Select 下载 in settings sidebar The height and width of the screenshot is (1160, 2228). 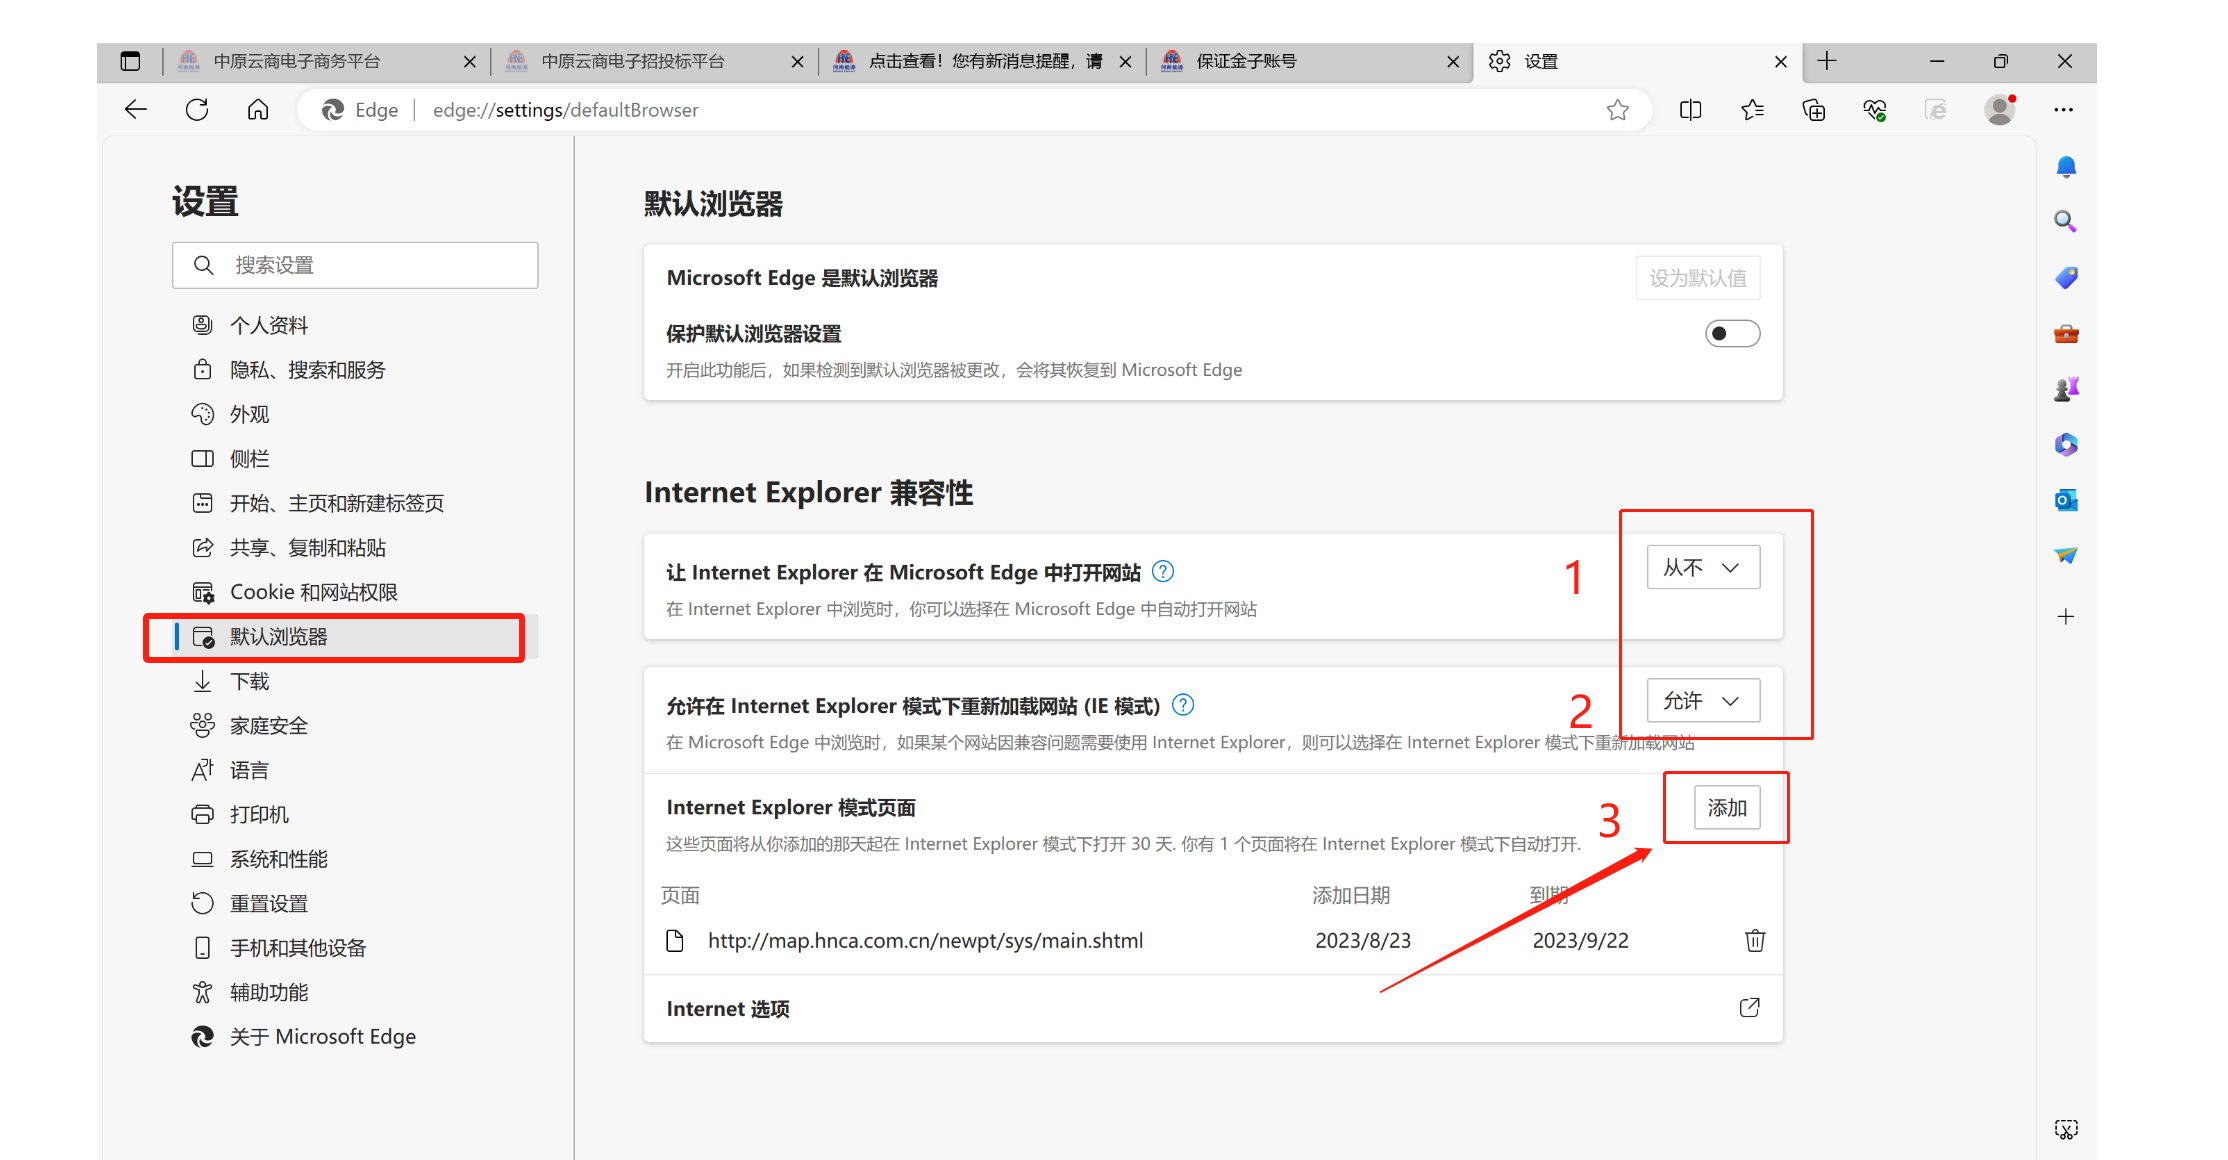click(x=250, y=681)
